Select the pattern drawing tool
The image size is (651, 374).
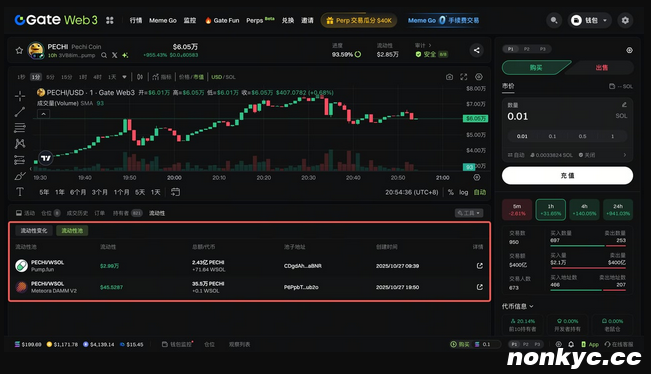tap(20, 144)
